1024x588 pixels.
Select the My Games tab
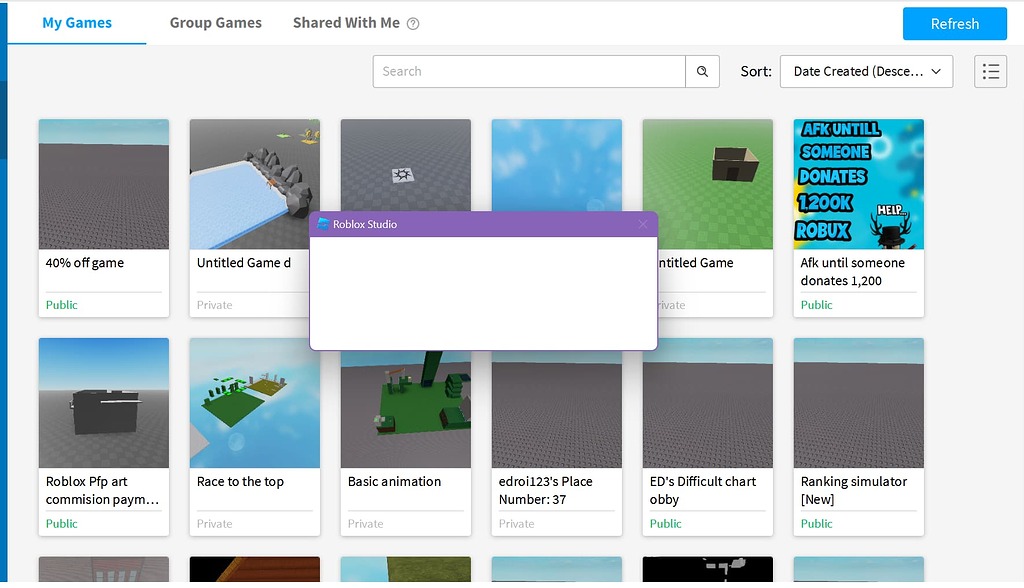point(75,22)
